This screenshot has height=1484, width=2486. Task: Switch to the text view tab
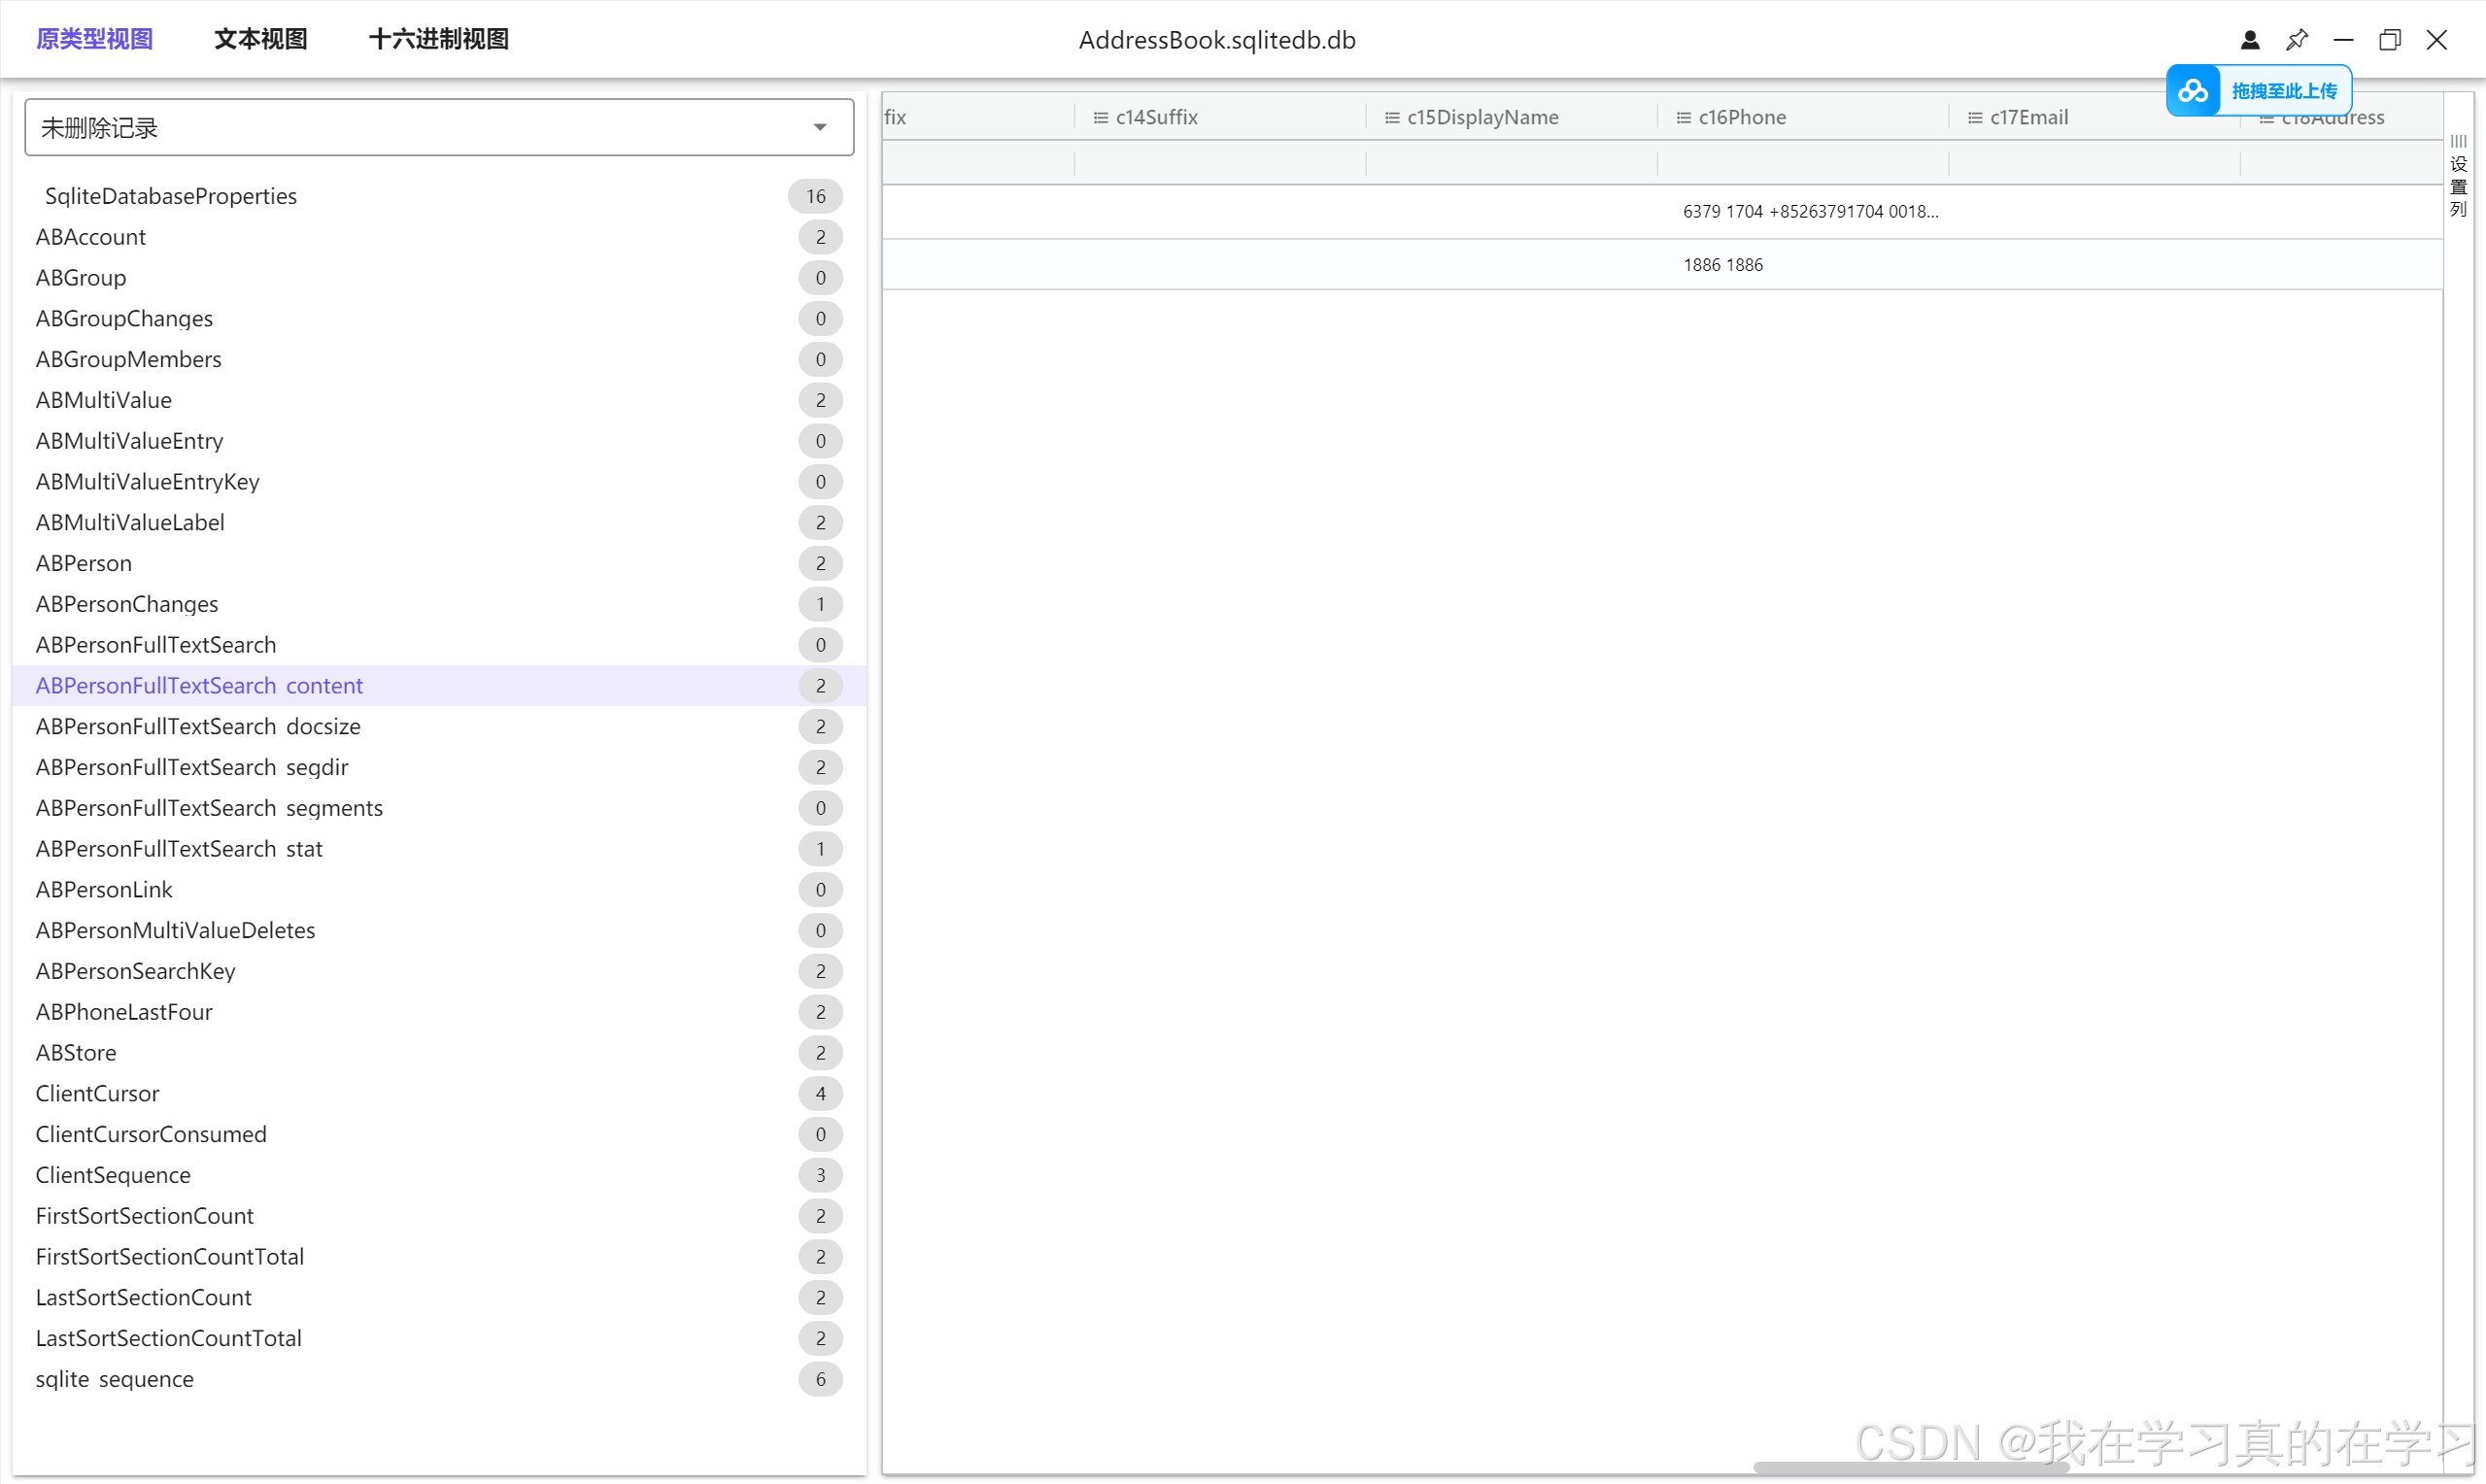(x=260, y=39)
